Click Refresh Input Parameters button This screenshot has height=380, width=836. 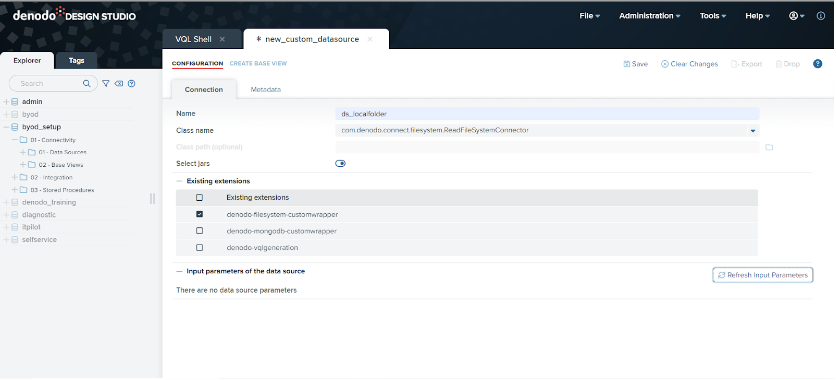click(762, 276)
